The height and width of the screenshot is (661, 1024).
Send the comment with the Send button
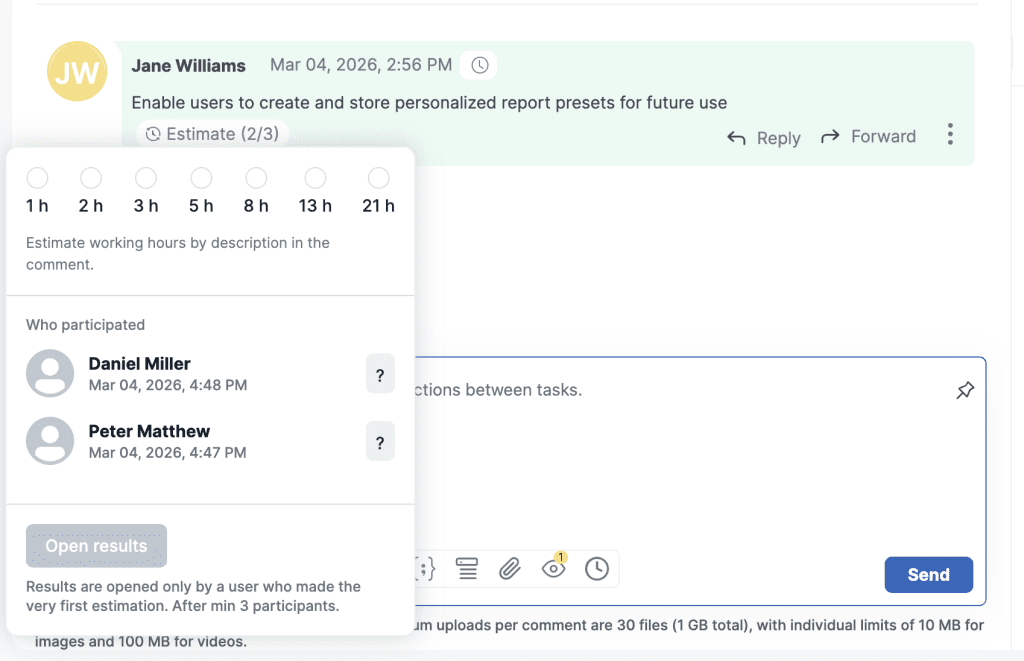point(928,574)
